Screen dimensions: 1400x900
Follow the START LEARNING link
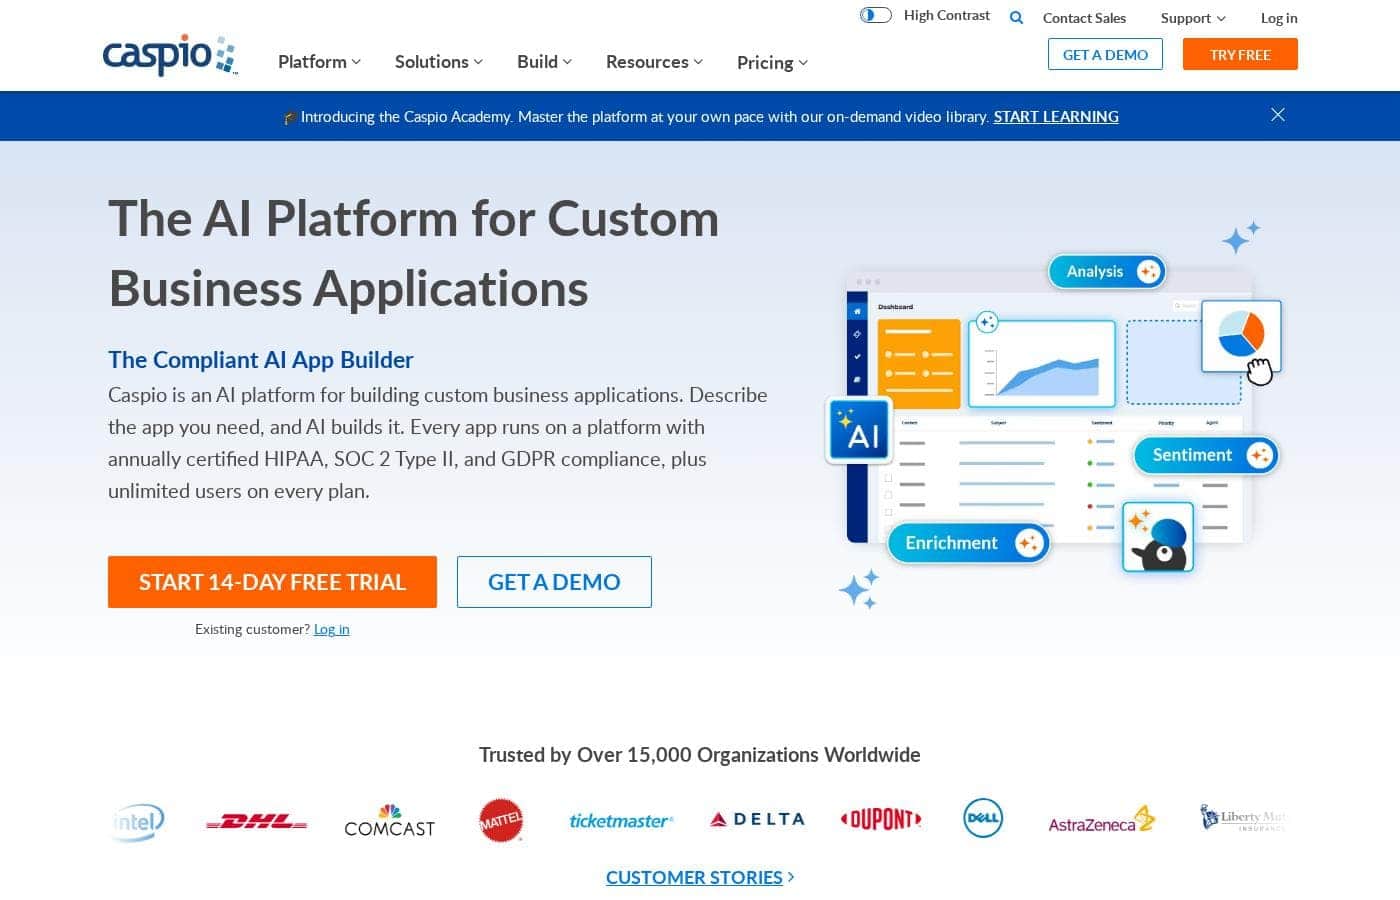(x=1056, y=116)
